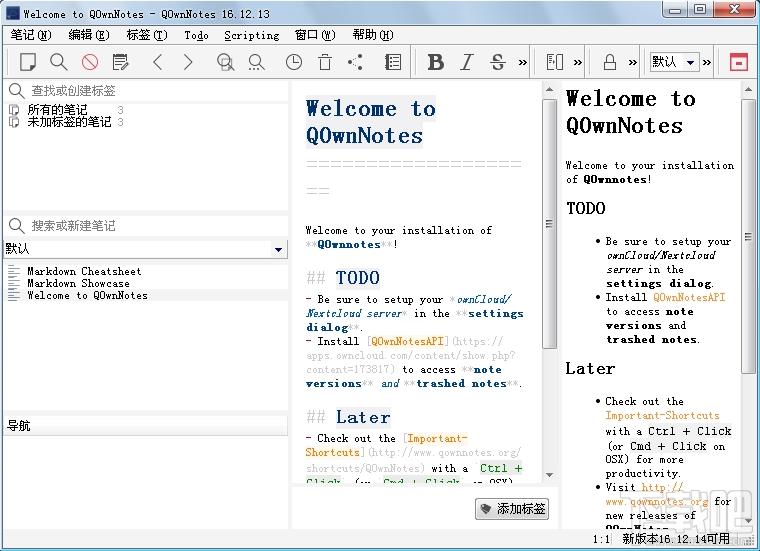
Task: Open the 窗口(W) menu
Action: click(x=315, y=35)
